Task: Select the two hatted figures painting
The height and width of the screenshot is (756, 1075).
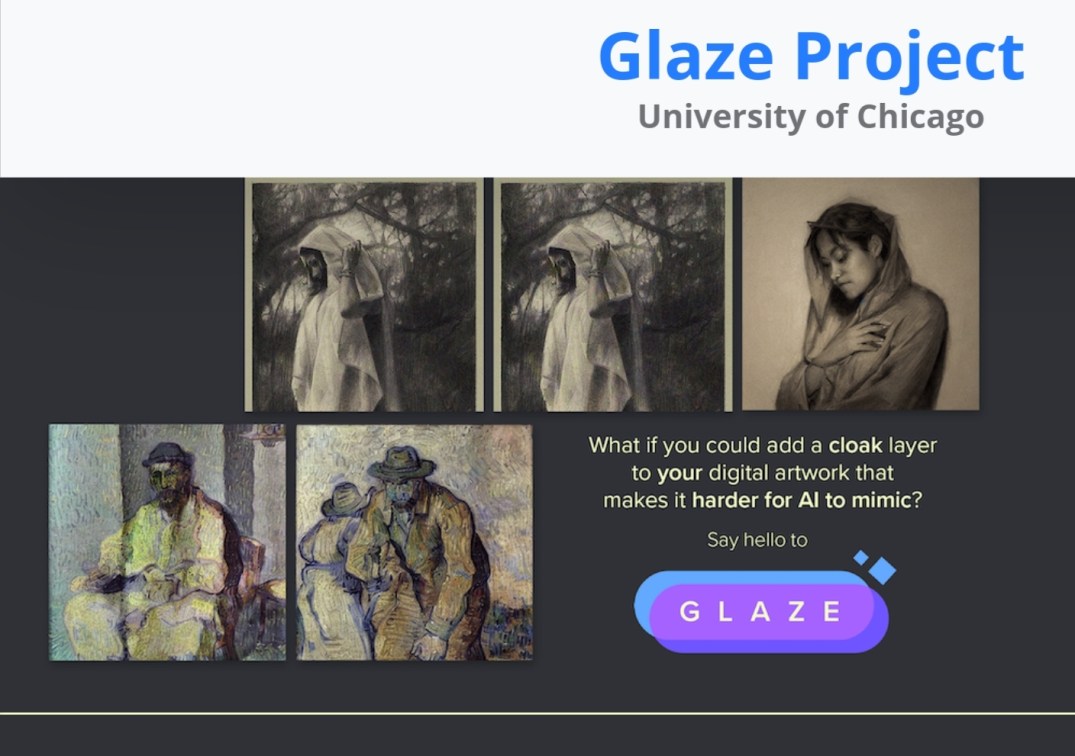Action: 414,542
